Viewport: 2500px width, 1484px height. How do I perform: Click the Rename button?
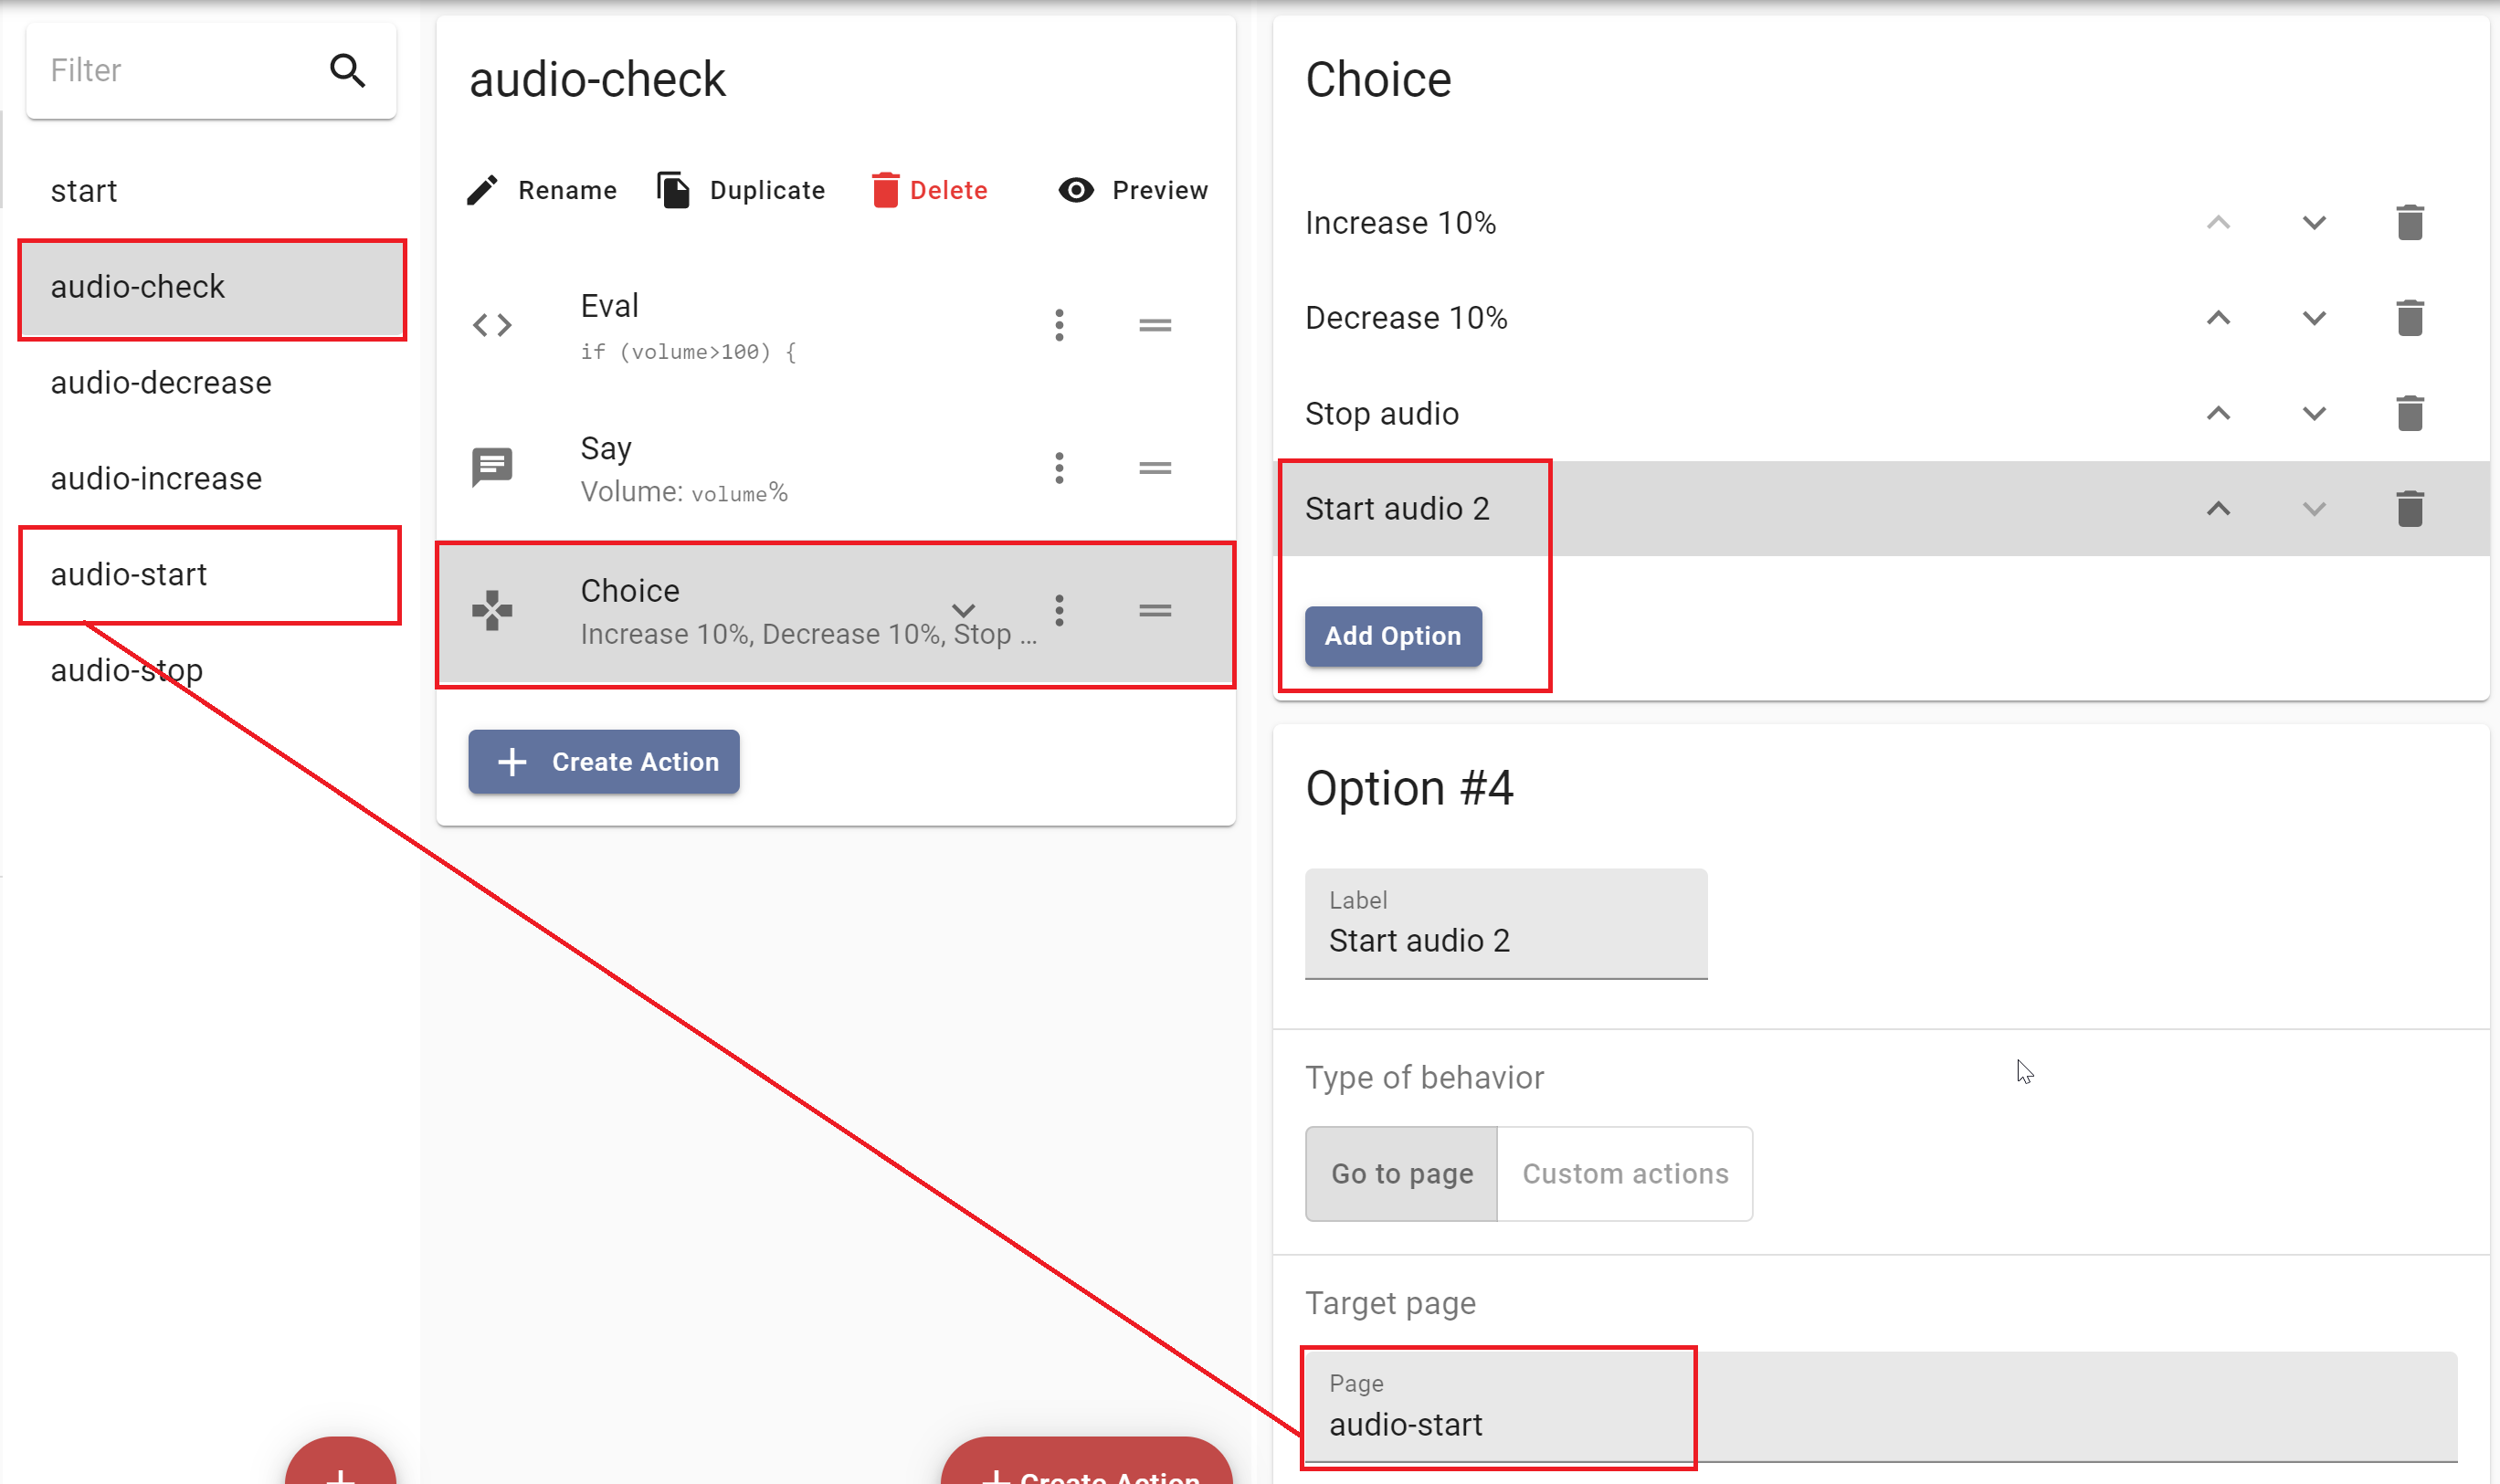point(543,190)
